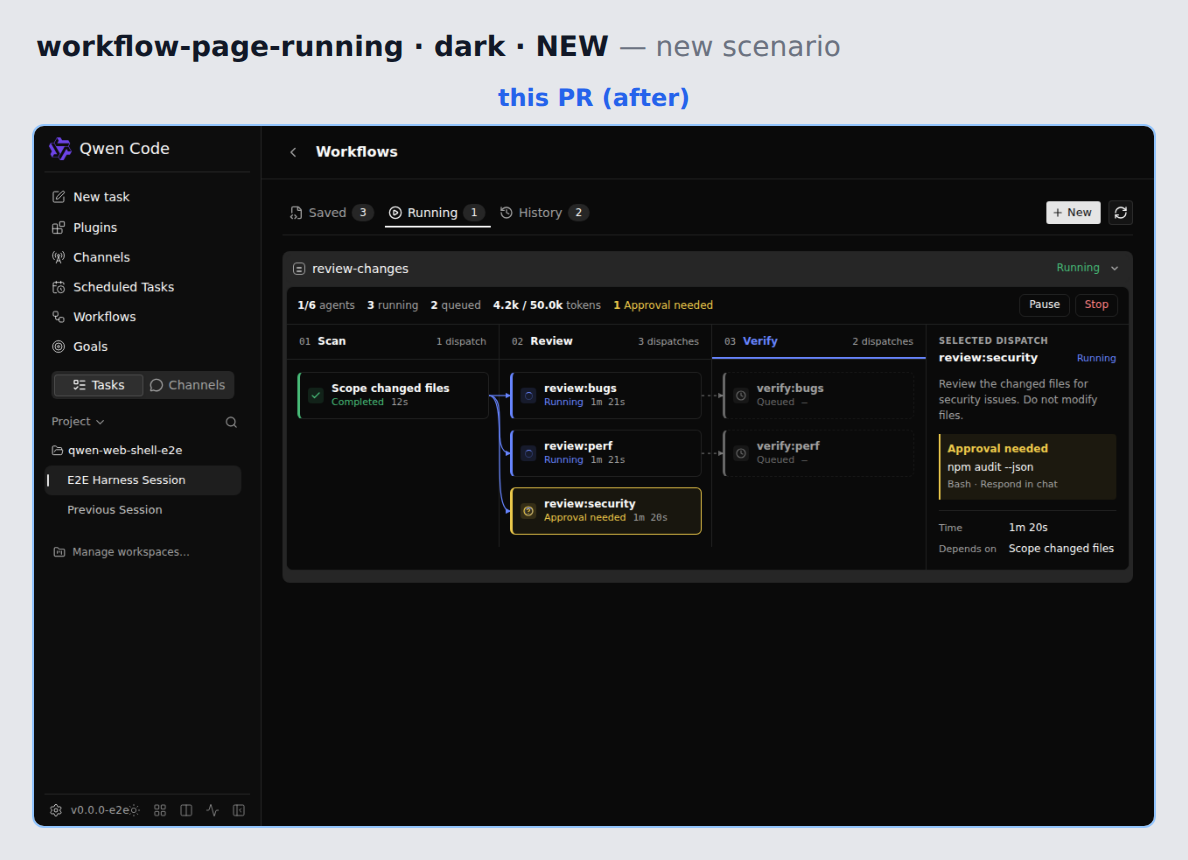Click the Goals target icon

[x=58, y=346]
